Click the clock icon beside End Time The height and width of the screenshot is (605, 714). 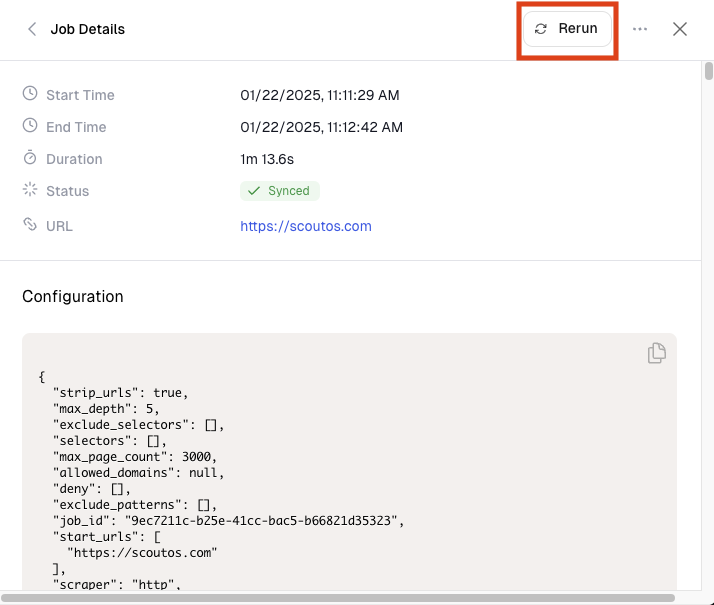30,126
